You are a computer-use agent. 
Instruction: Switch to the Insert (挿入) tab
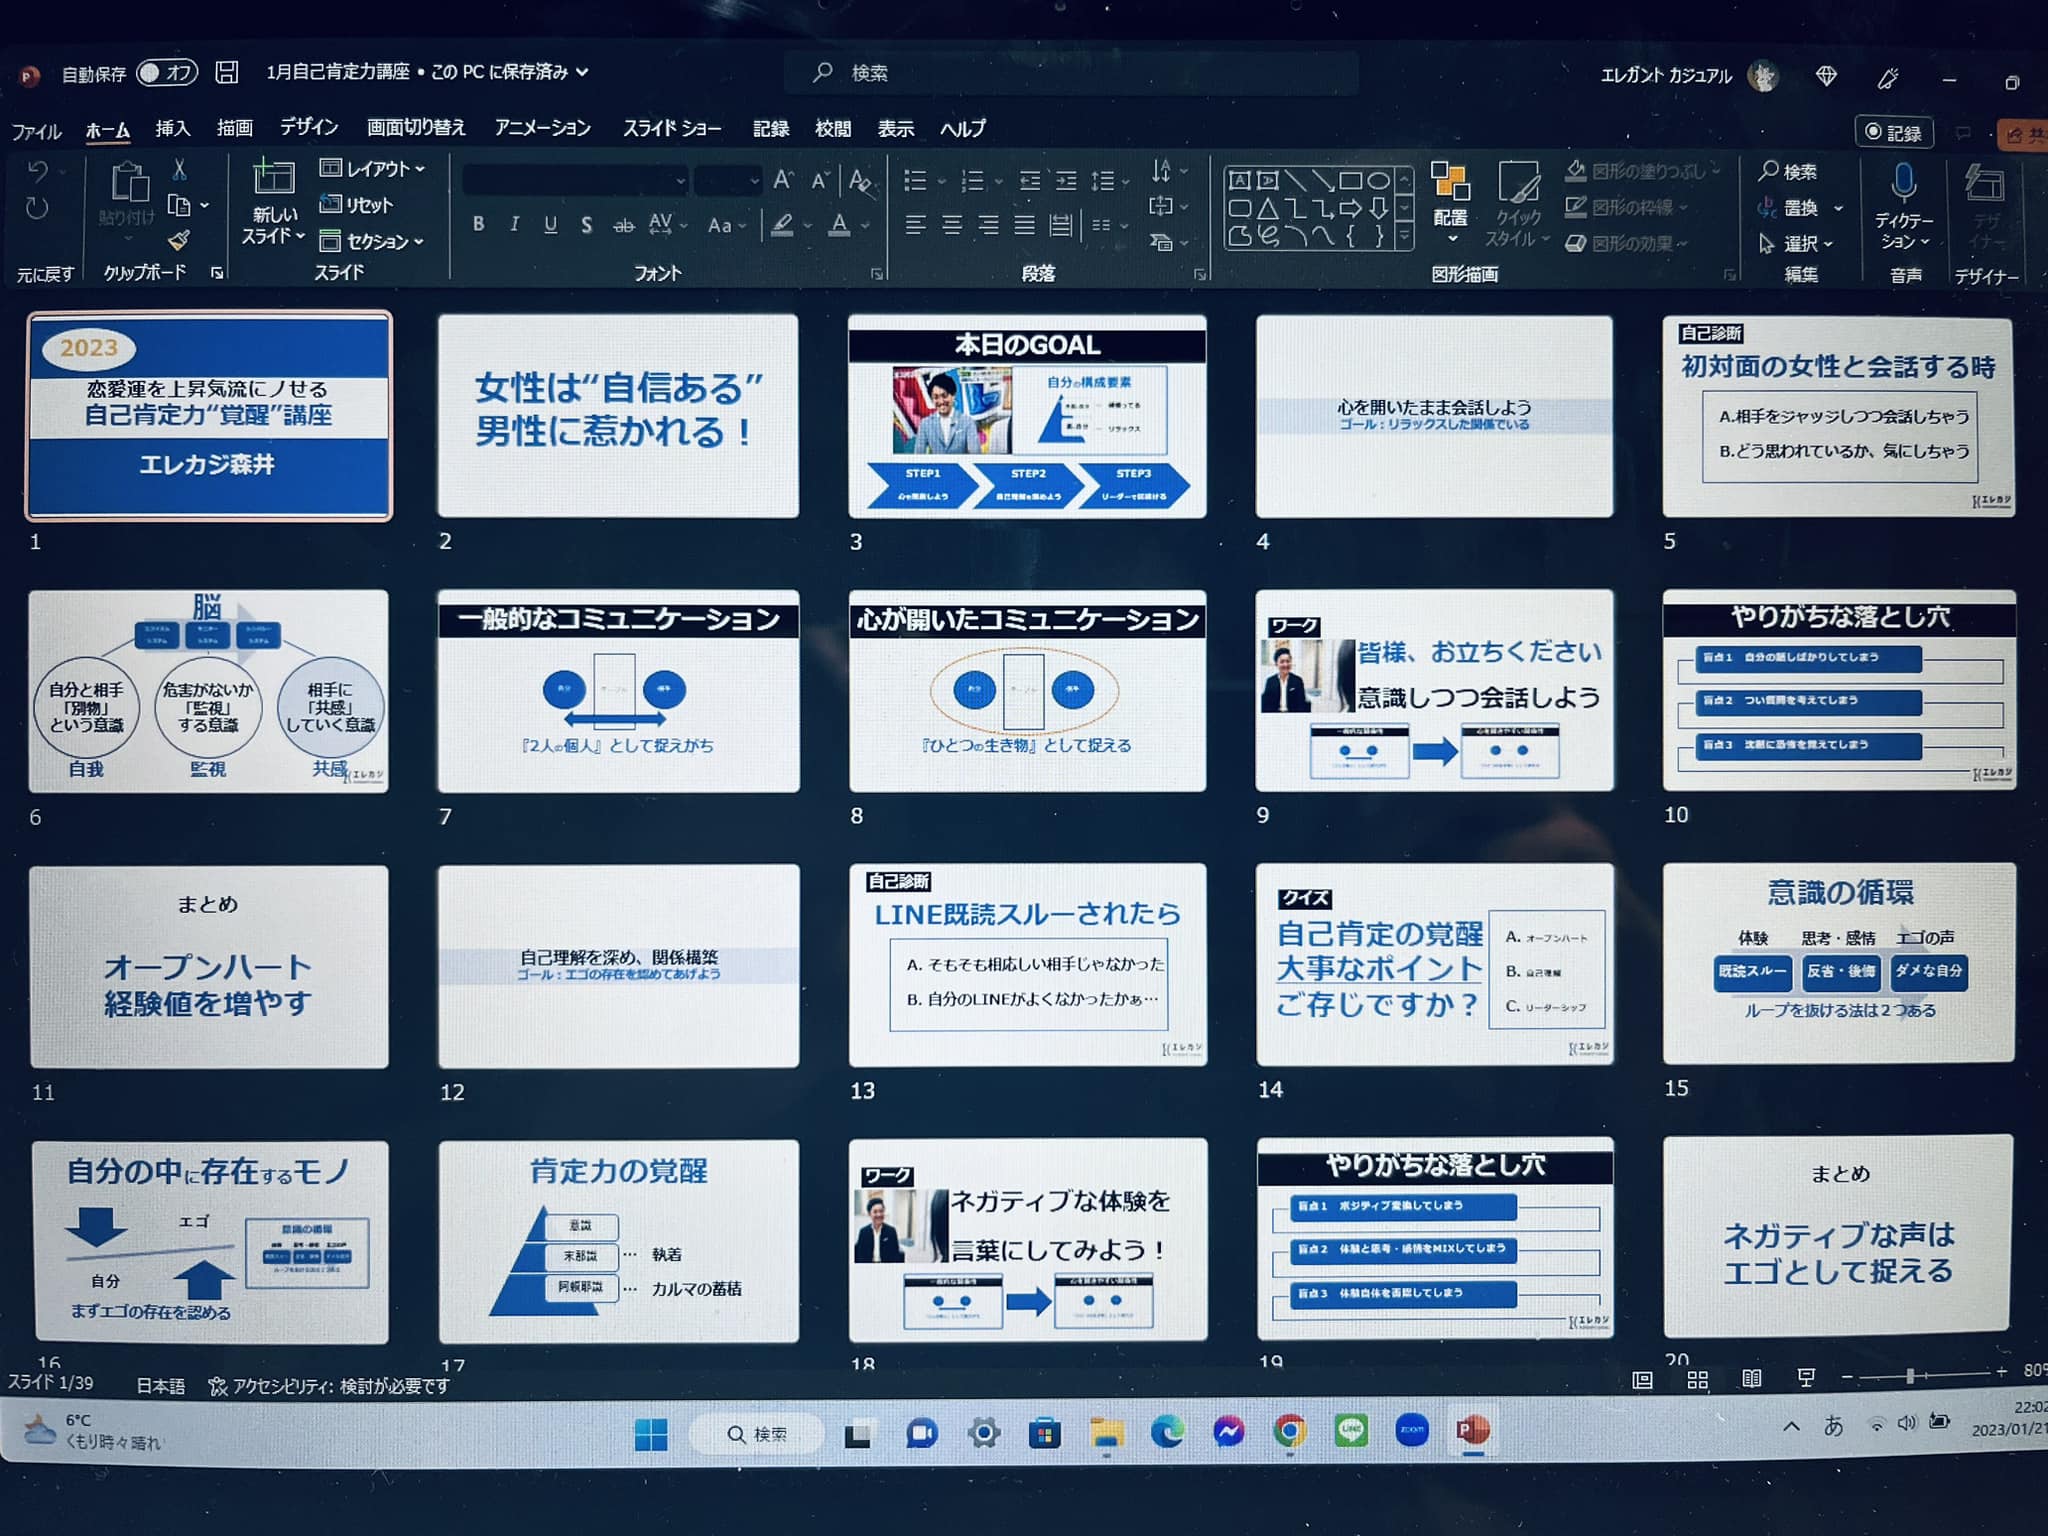(x=172, y=128)
